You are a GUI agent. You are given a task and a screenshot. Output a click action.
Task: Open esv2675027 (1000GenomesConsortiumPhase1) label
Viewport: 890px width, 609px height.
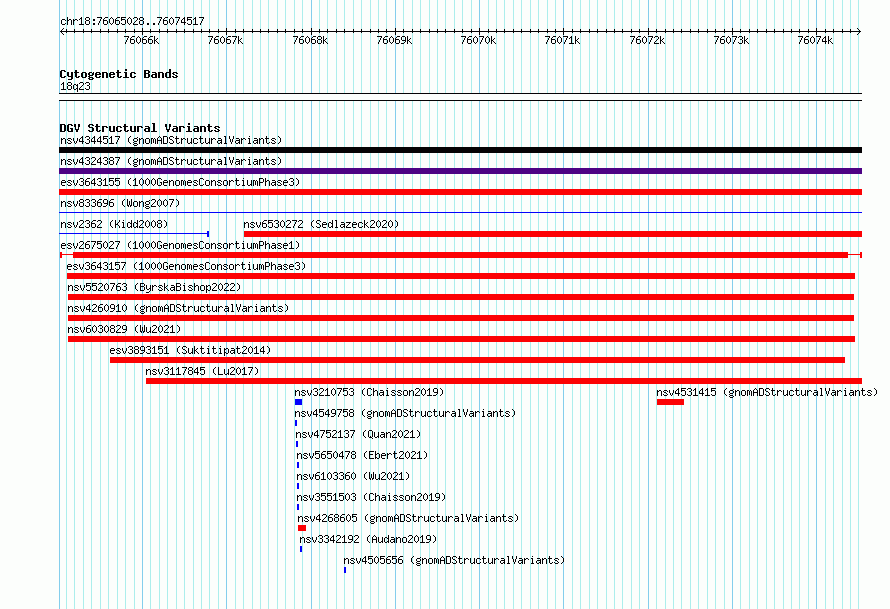(180, 245)
